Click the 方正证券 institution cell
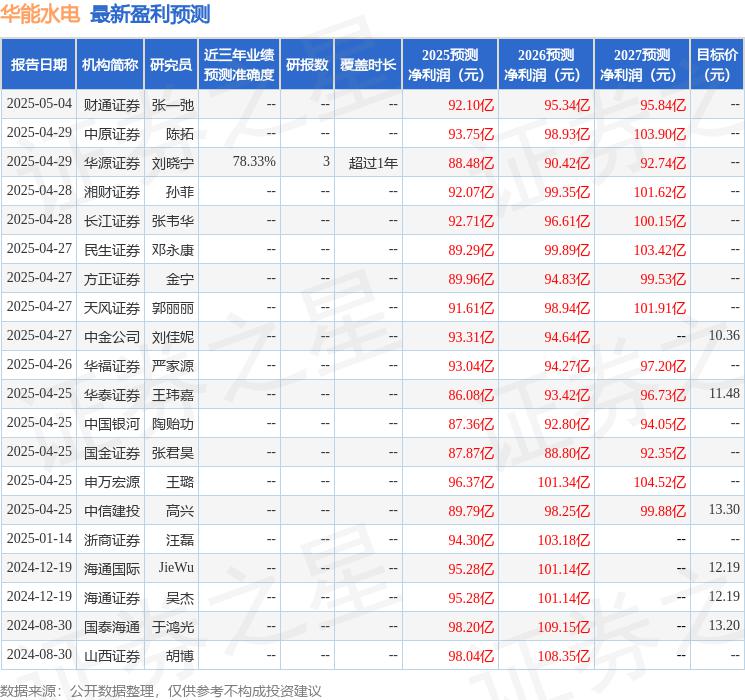 point(112,279)
